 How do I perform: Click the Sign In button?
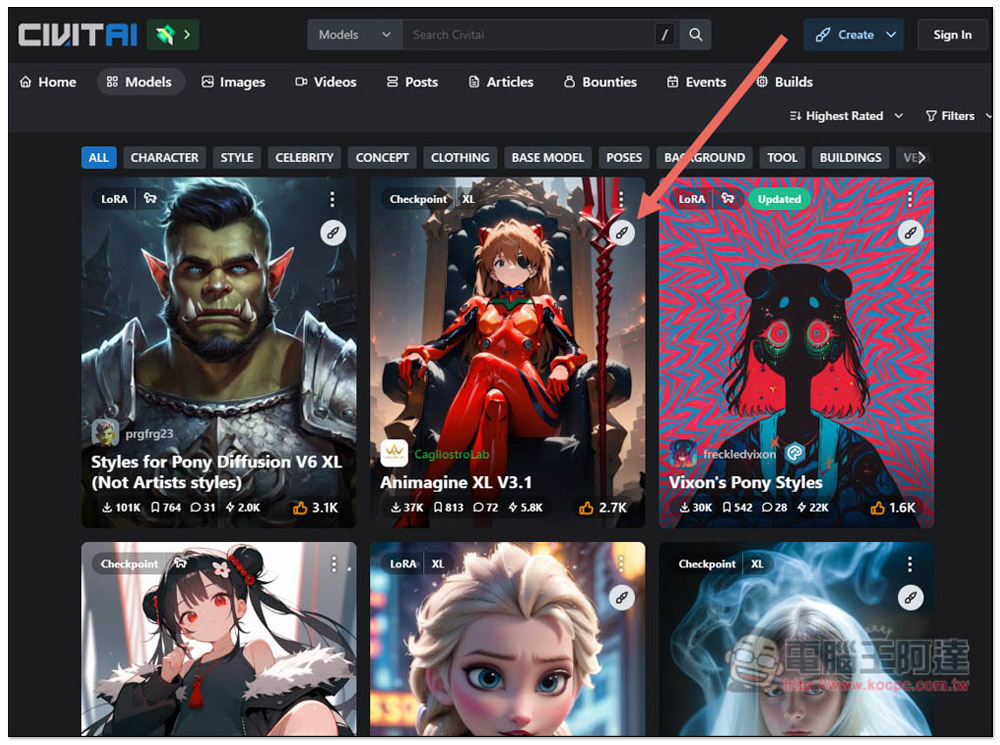click(x=952, y=34)
